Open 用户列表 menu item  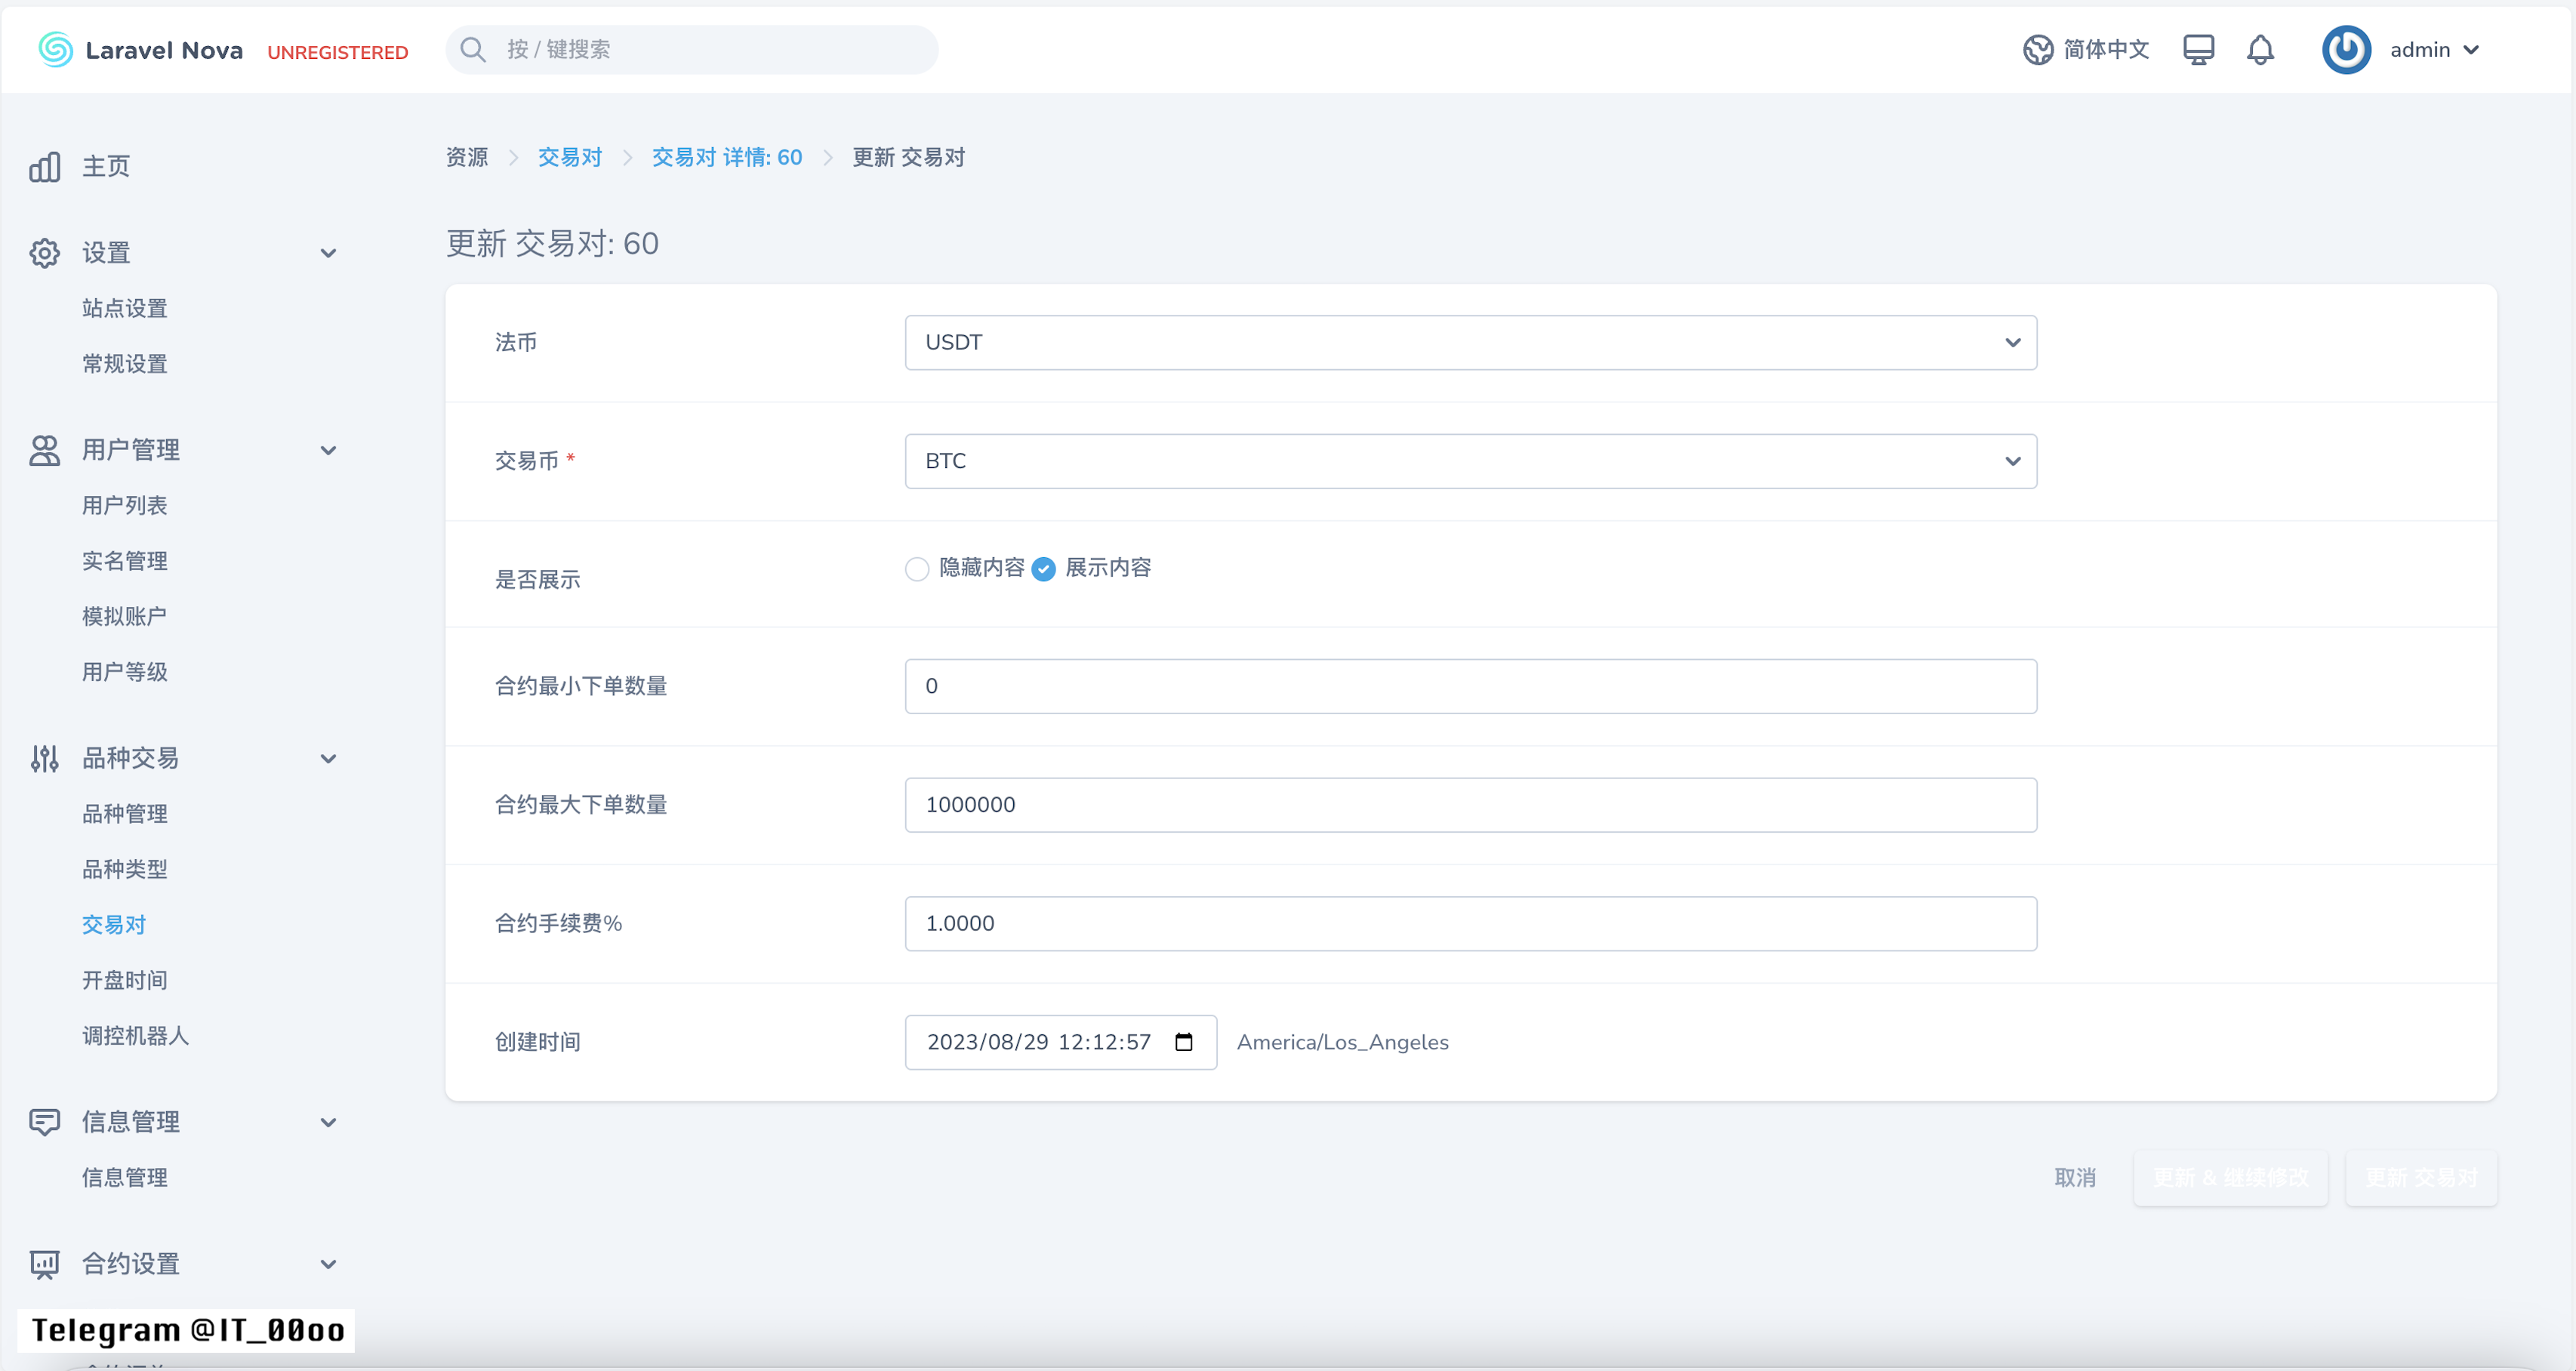pos(124,505)
